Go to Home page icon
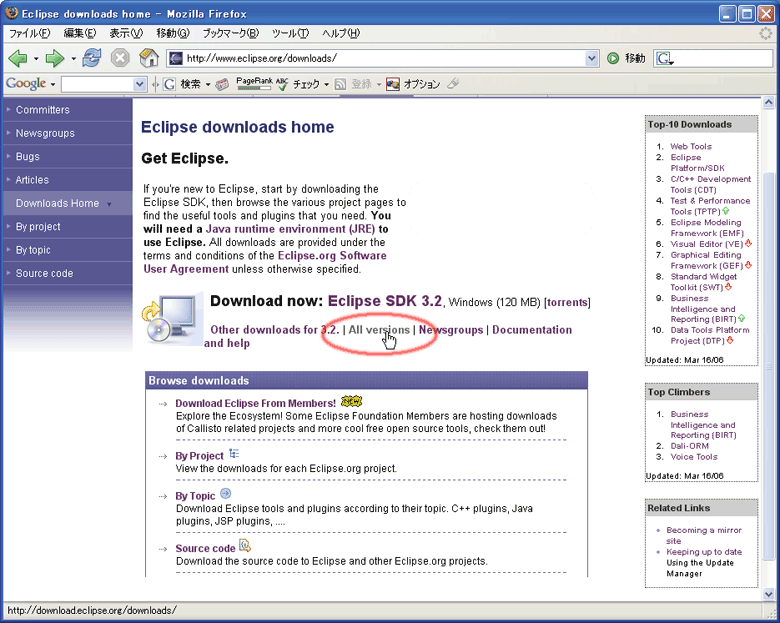The height and width of the screenshot is (623, 780). tap(148, 58)
